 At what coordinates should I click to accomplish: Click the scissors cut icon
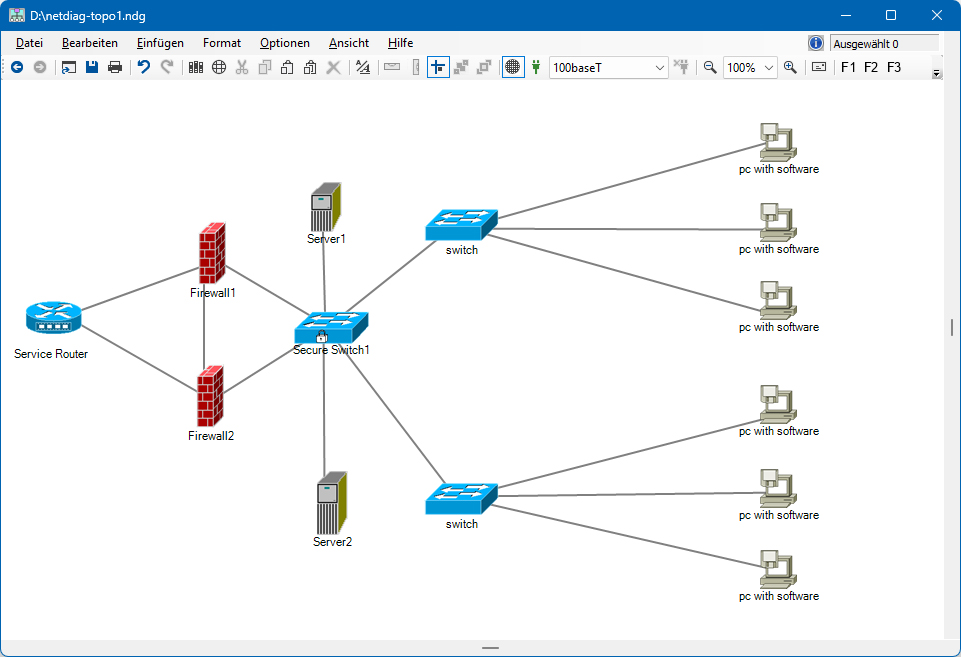(x=242, y=67)
